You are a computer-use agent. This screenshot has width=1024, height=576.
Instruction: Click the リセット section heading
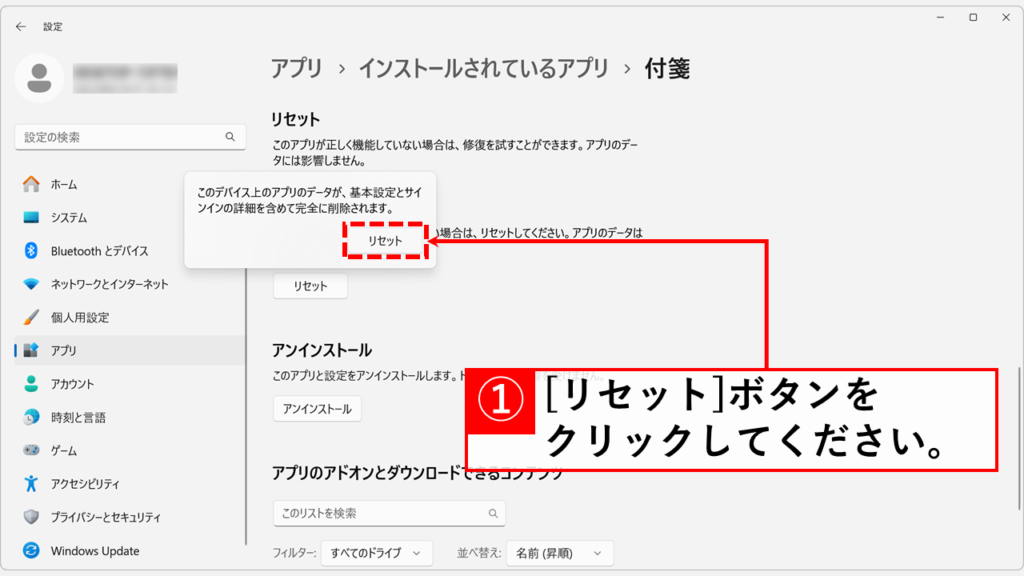[296, 120]
